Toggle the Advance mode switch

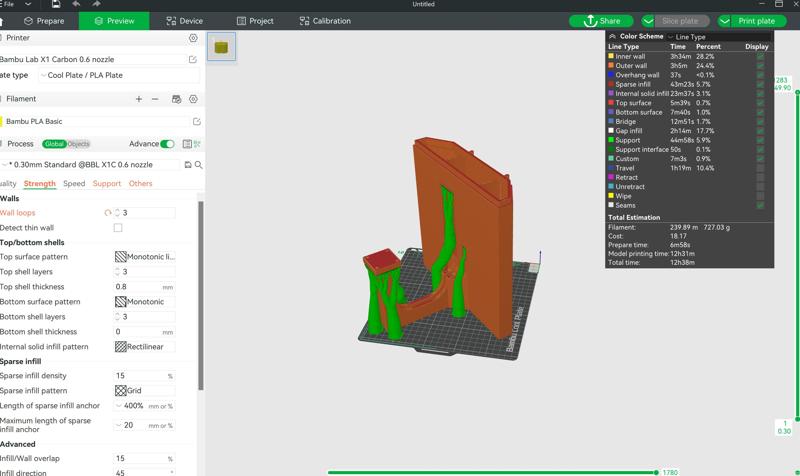point(167,144)
